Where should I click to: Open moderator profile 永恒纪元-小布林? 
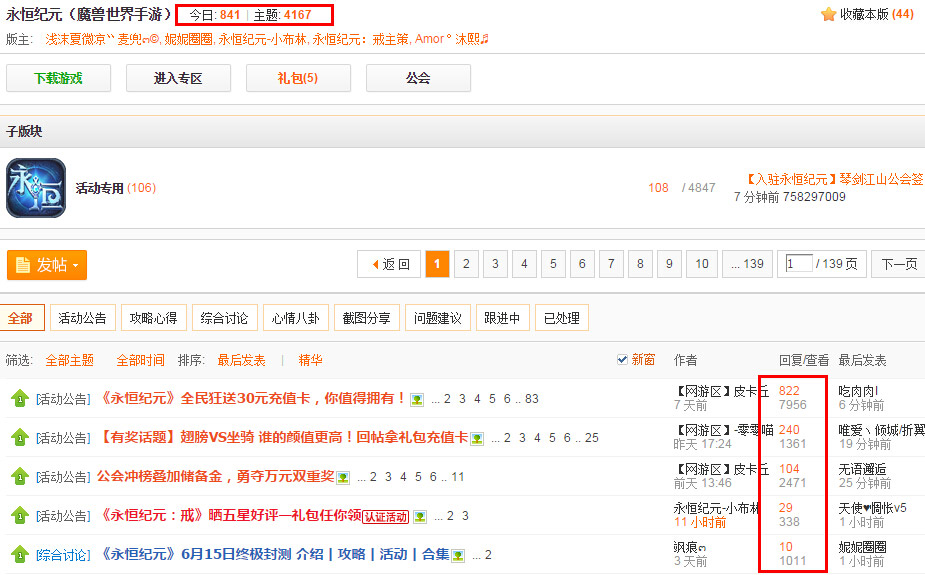pos(263,40)
